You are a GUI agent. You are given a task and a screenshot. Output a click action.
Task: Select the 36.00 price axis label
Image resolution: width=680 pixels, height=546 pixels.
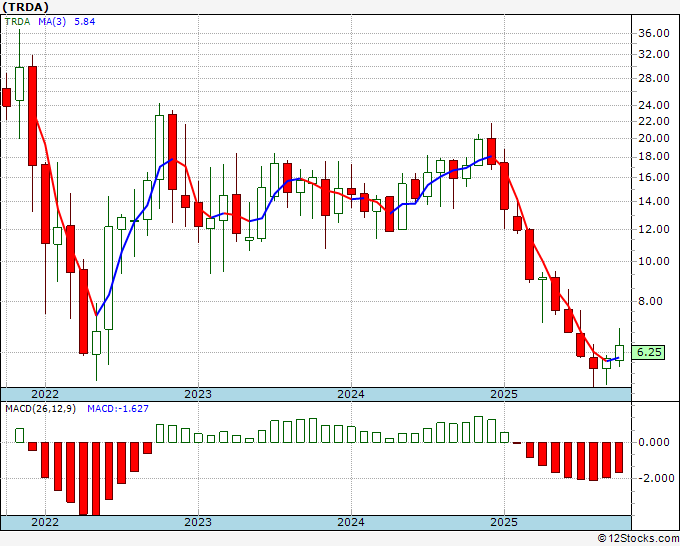click(x=654, y=34)
